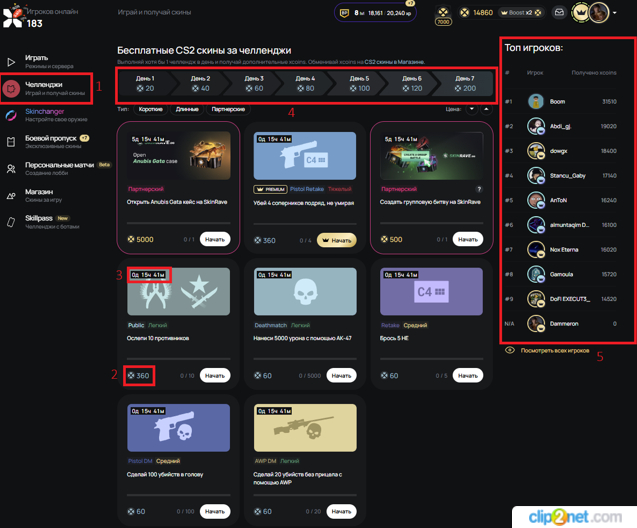
Task: Sort price ascending with up arrow
Action: coord(486,109)
